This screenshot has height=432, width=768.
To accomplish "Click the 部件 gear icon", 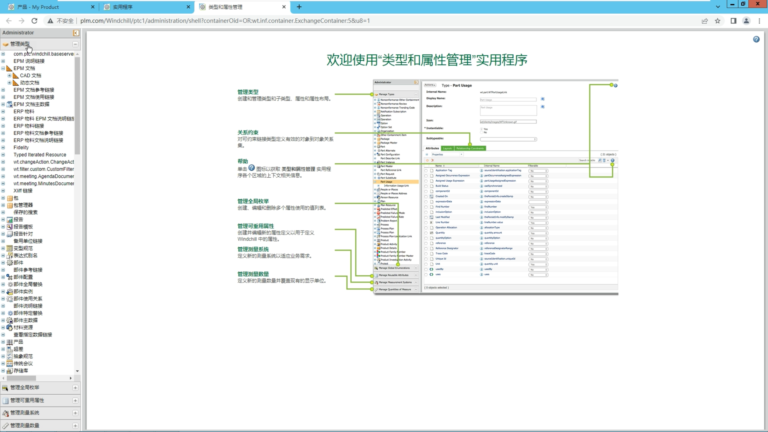I will point(9,263).
